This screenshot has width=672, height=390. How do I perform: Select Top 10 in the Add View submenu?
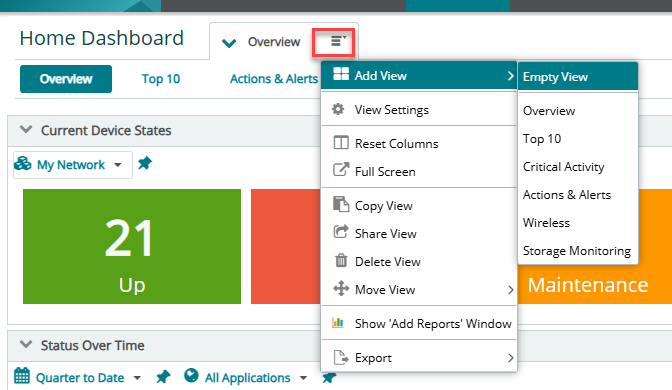point(578,139)
